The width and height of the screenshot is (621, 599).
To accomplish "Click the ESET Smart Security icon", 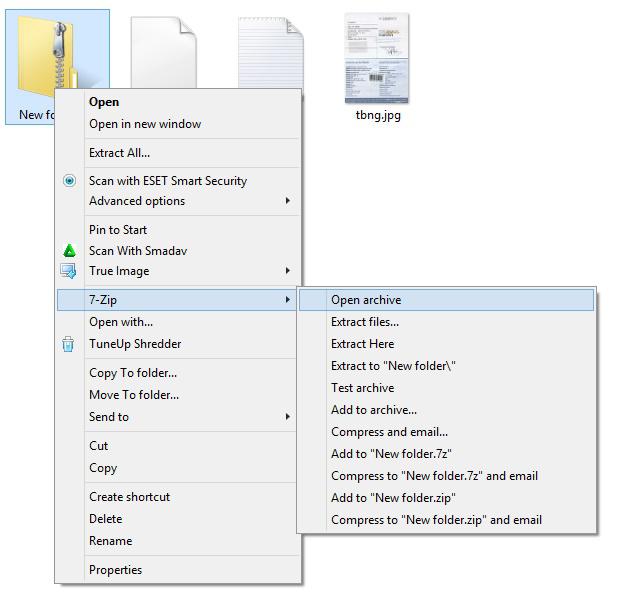I will [x=69, y=181].
